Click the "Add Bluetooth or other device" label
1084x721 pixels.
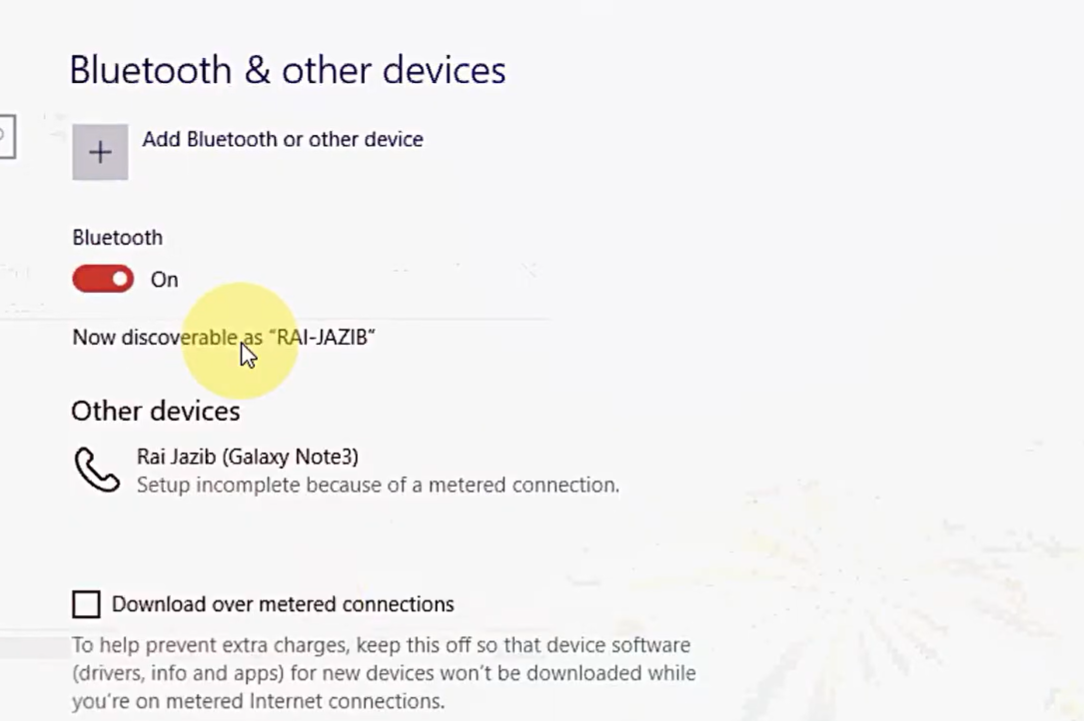tap(282, 139)
